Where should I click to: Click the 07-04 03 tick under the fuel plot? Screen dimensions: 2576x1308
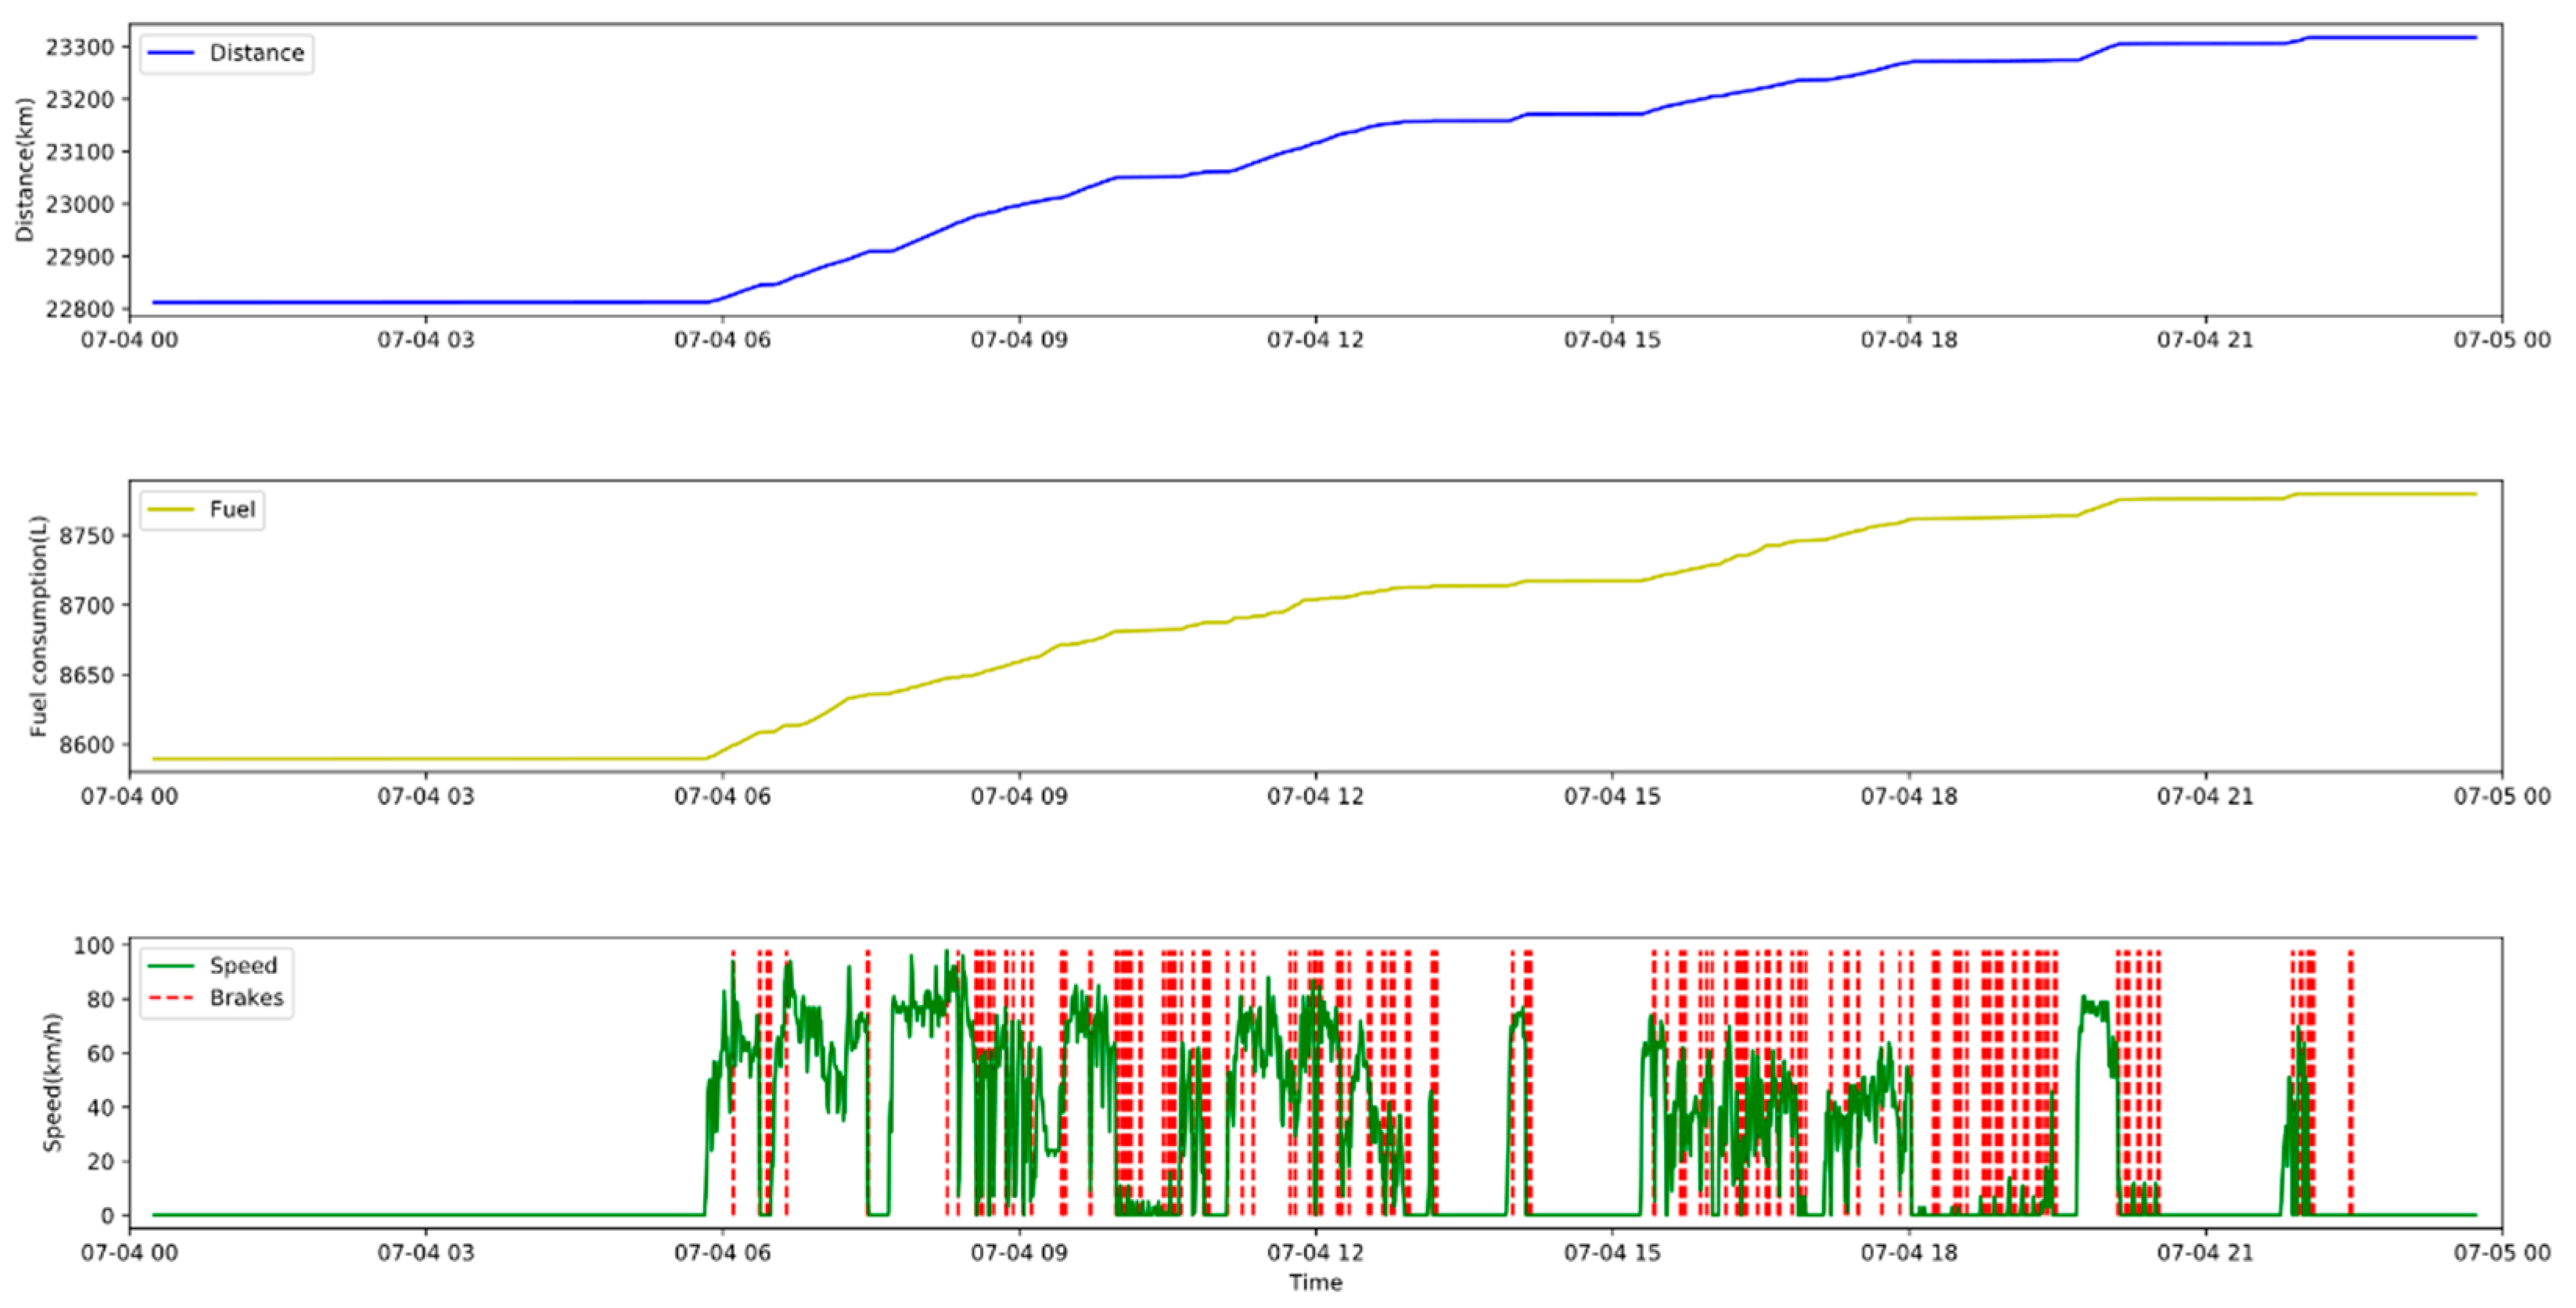[x=426, y=797]
